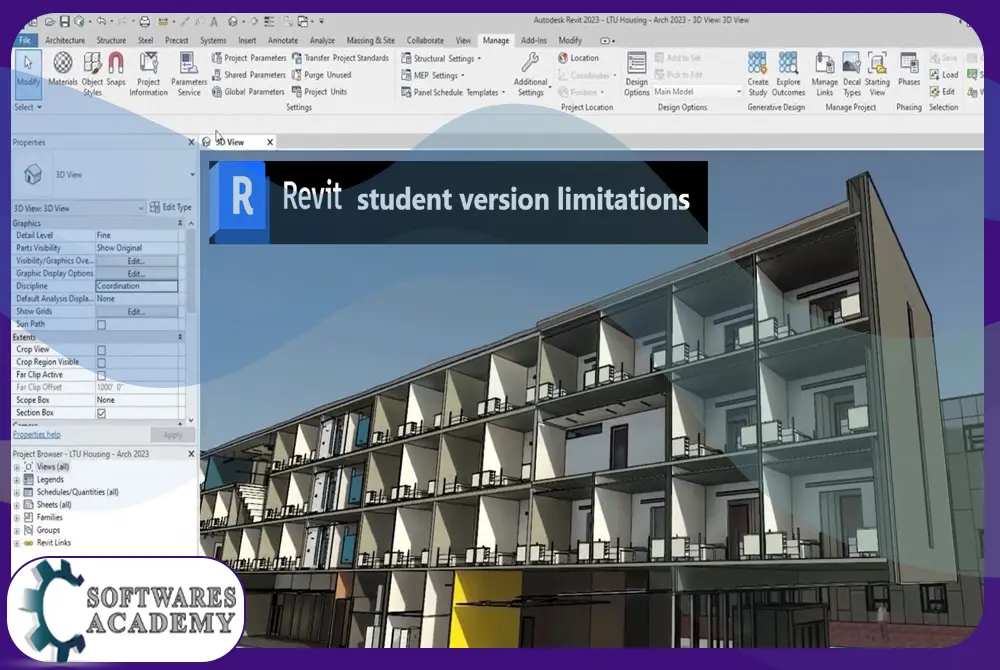
Task: Click Edit for Graphic Display Options
Action: tap(136, 273)
